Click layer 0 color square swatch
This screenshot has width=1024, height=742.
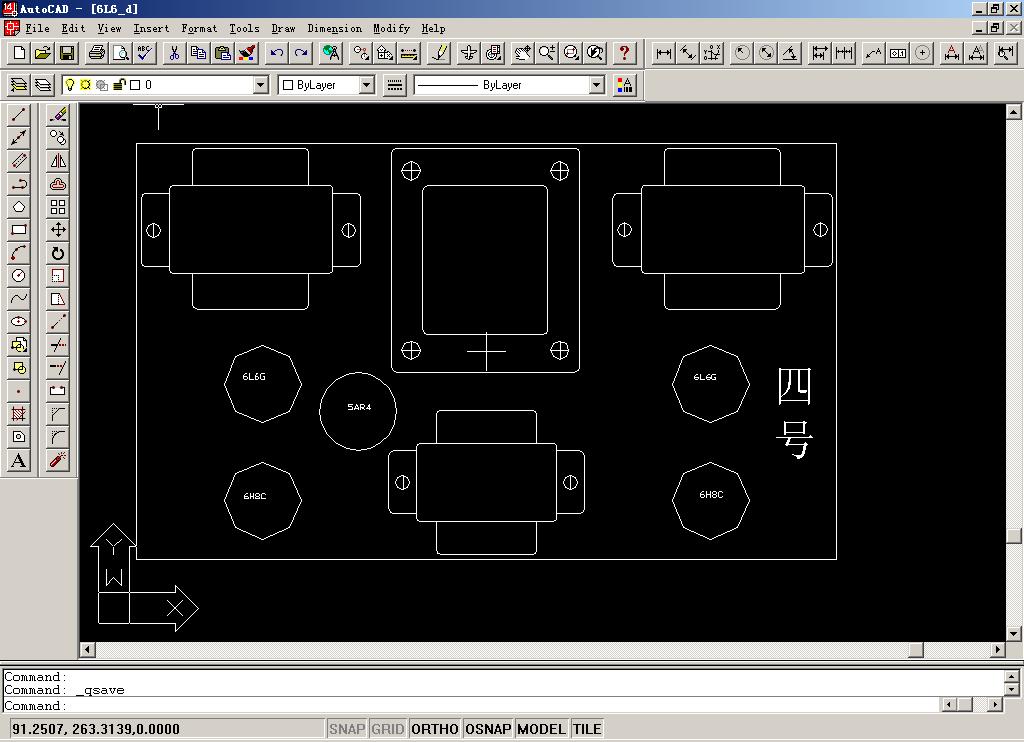point(135,85)
